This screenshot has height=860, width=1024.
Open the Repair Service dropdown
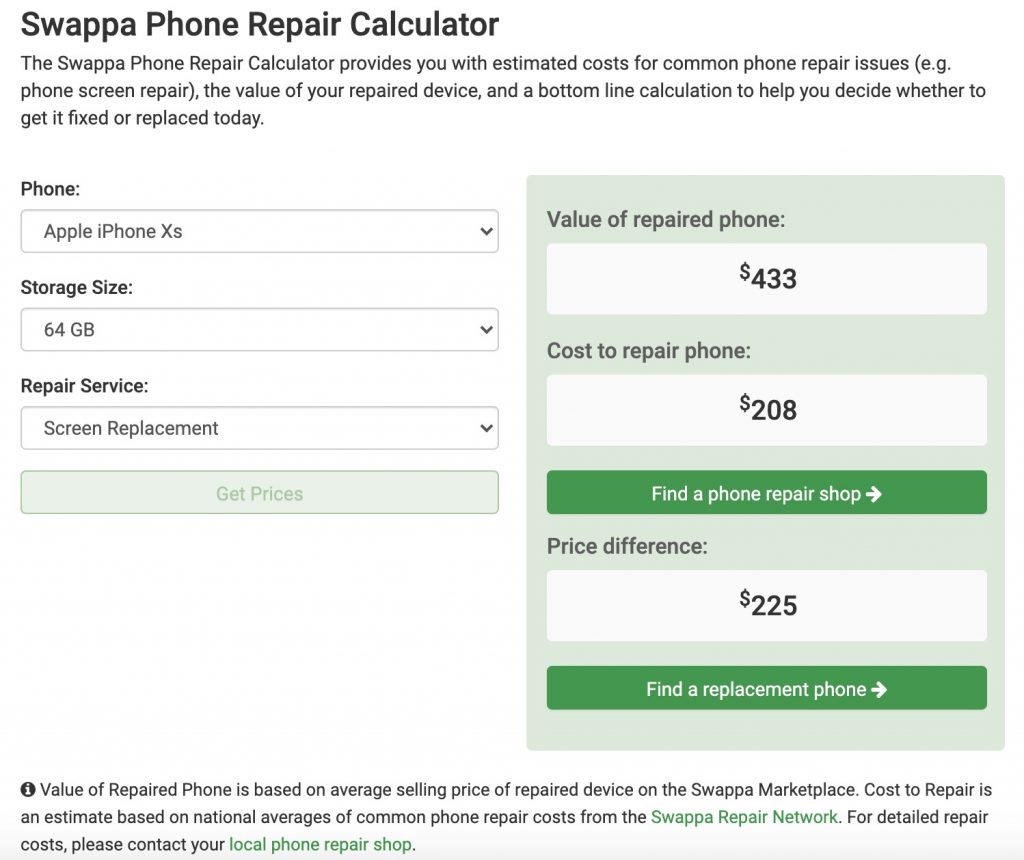point(259,428)
